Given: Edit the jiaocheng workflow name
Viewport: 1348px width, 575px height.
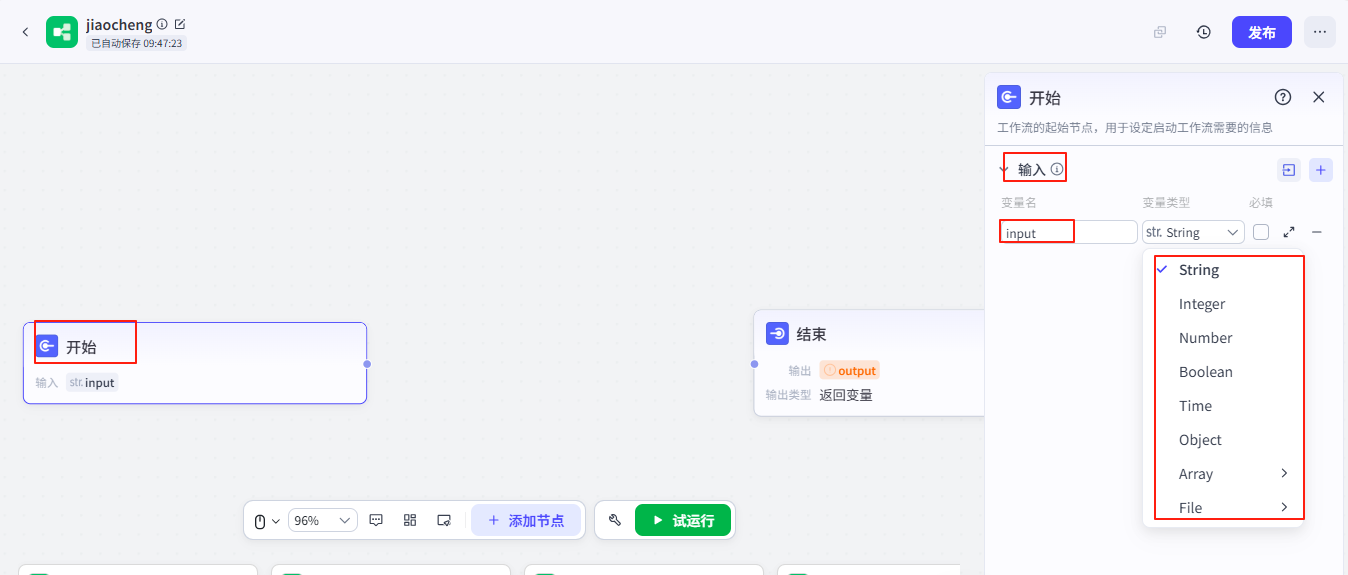Looking at the screenshot, I should tap(180, 24).
